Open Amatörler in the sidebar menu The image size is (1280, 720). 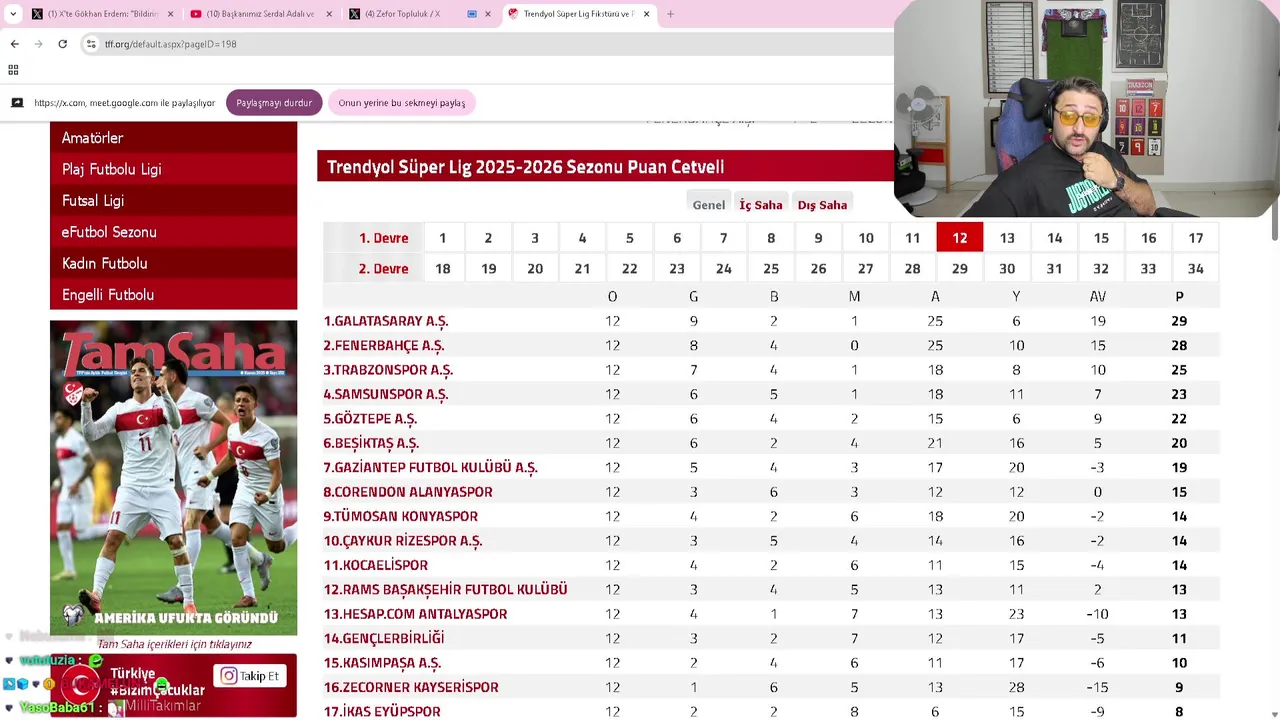(173, 138)
